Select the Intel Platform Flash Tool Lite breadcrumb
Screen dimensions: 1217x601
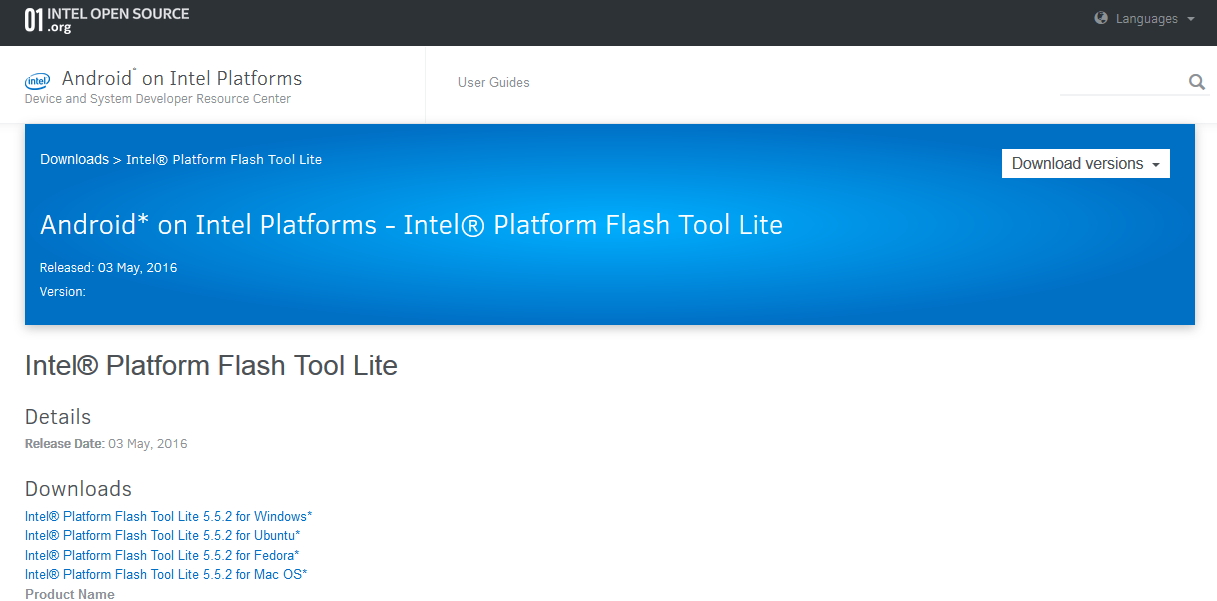tap(224, 159)
